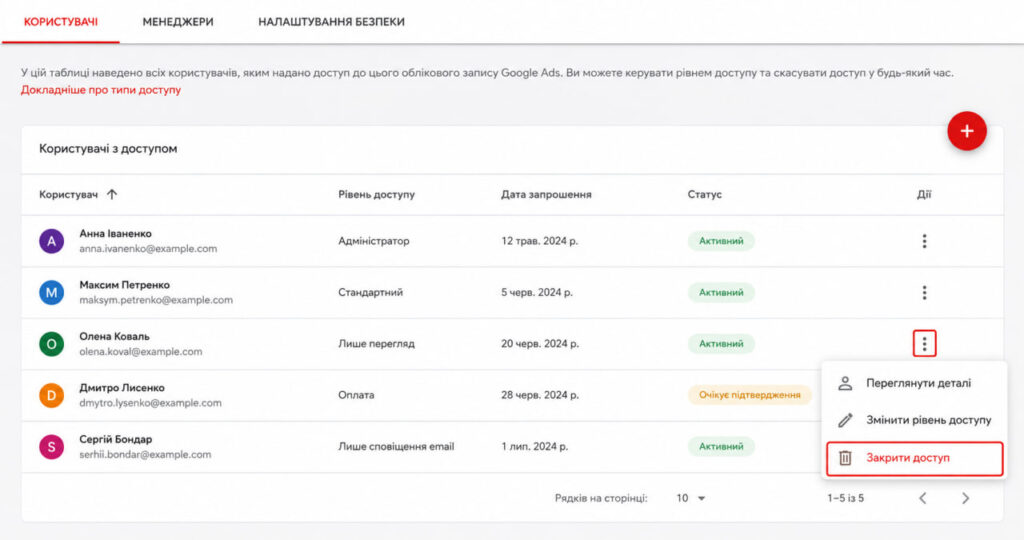This screenshot has height=540, width=1024.
Task: Click Активний status badge of Анна Іваненко
Action: coord(721,241)
